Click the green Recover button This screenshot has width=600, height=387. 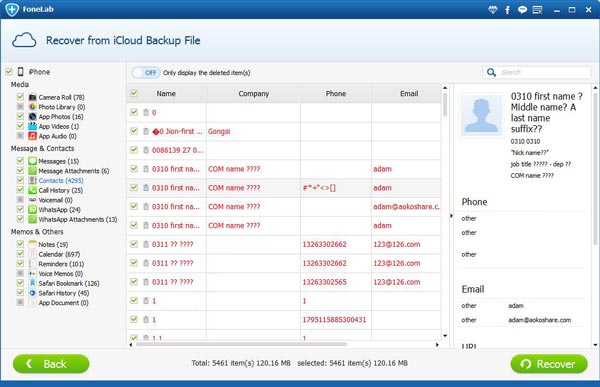pyautogui.click(x=549, y=364)
